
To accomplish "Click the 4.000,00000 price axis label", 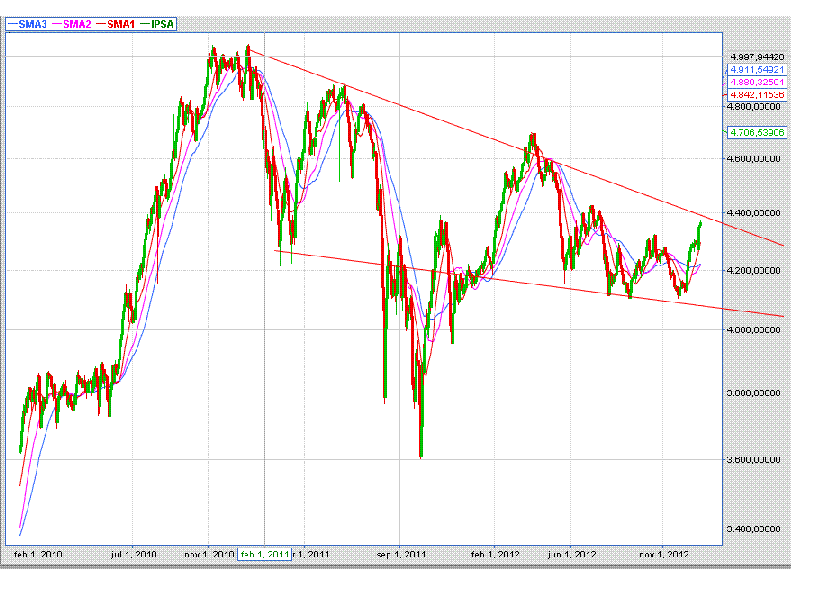I will click(755, 329).
